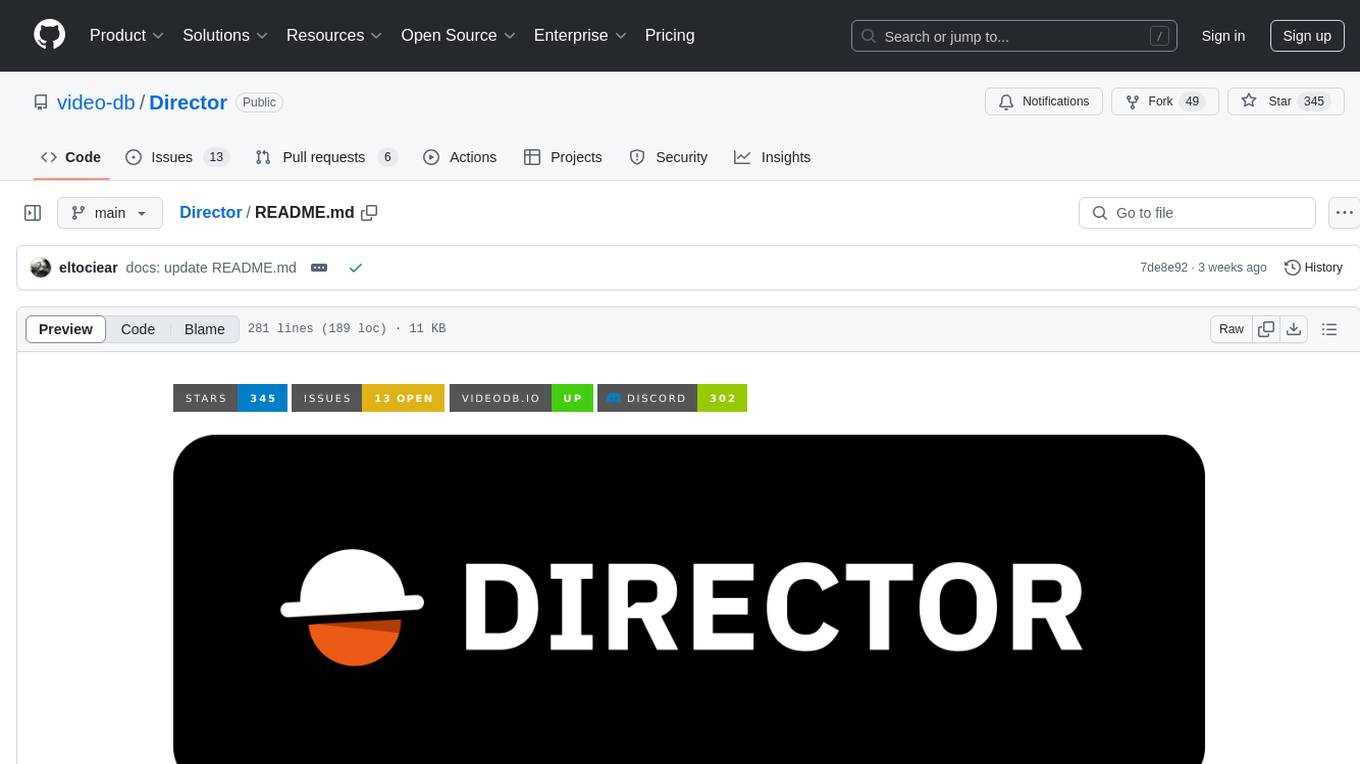Expand the Resources menu
The height and width of the screenshot is (764, 1360).
[x=334, y=35]
